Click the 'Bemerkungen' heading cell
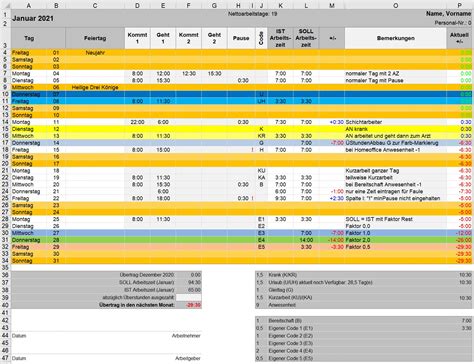The image size is (474, 364). tap(395, 38)
